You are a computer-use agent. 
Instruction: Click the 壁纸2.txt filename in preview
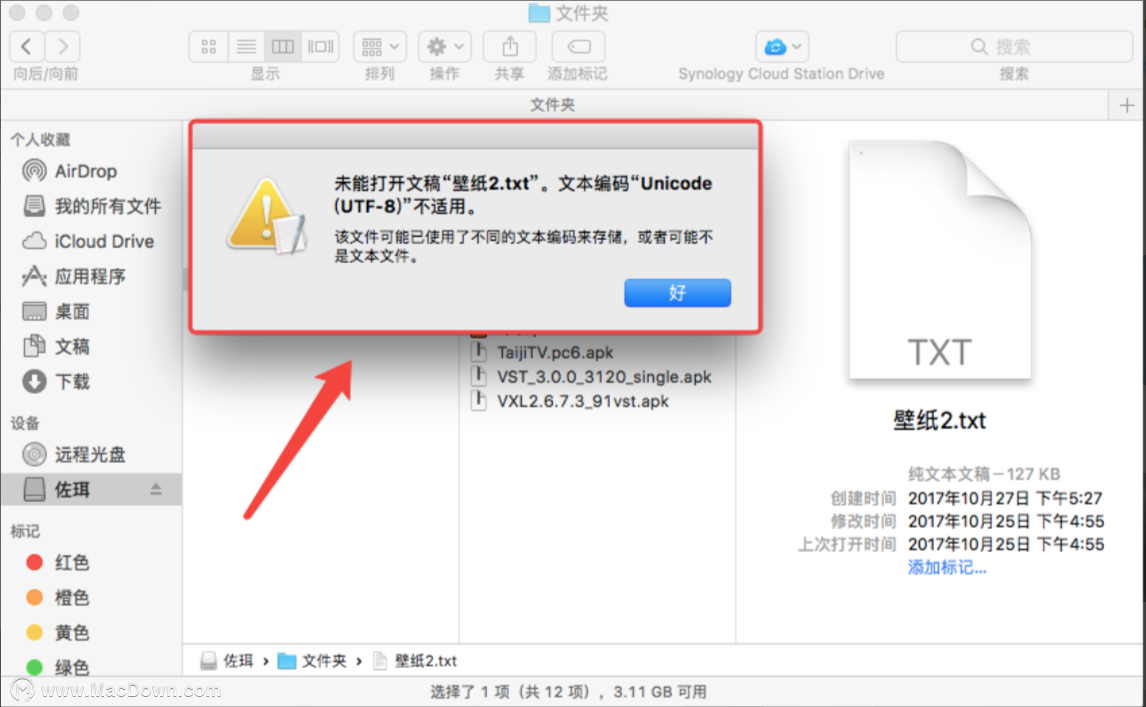click(x=940, y=420)
